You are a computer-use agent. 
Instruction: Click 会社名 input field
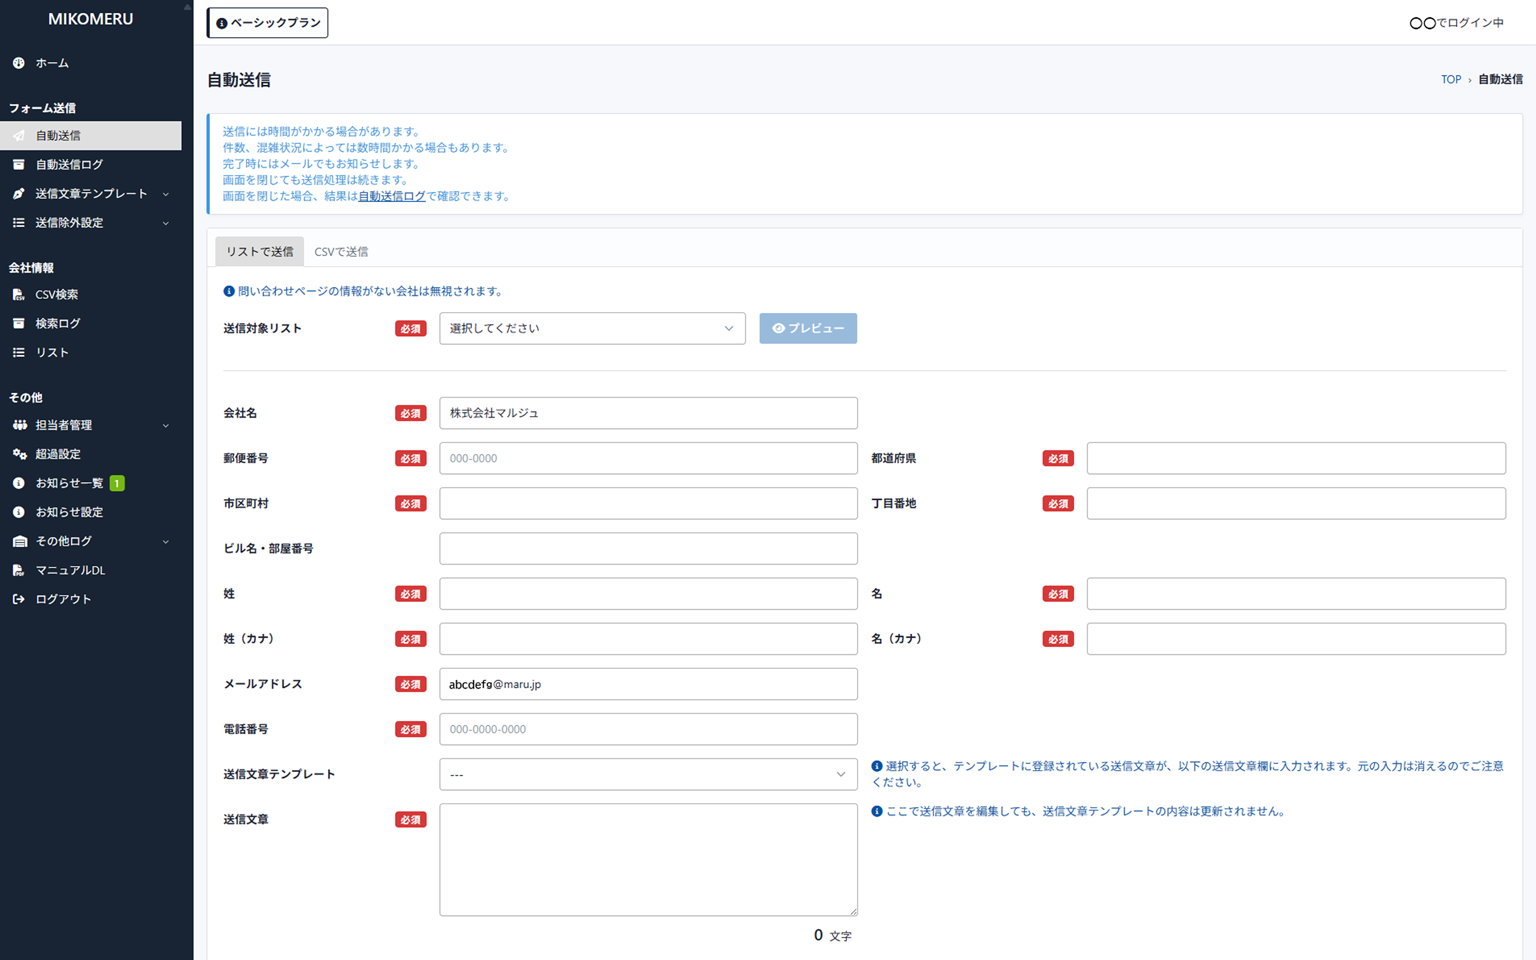pyautogui.click(x=648, y=413)
